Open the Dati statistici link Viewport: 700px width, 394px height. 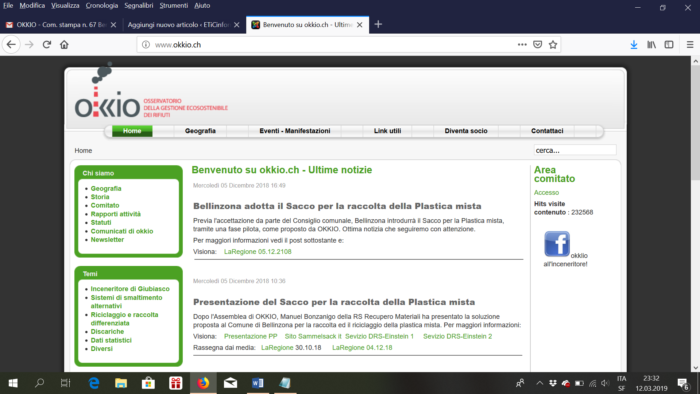(x=111, y=340)
